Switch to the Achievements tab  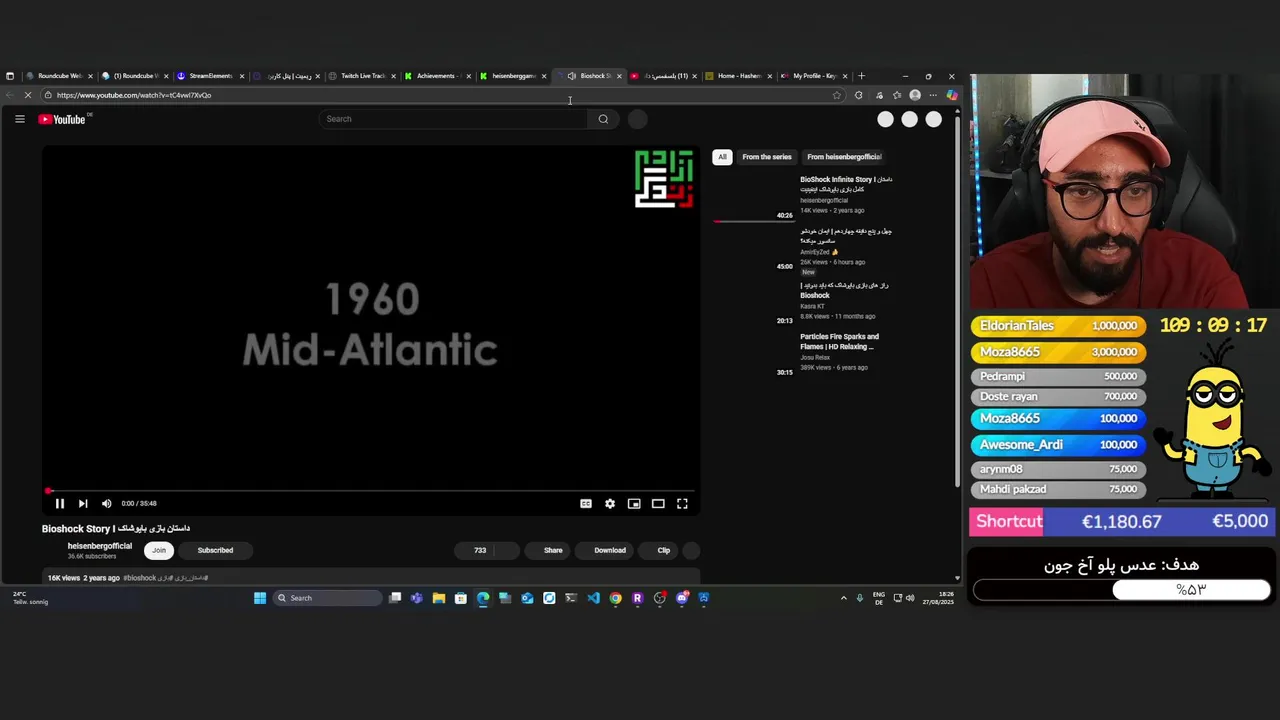click(x=436, y=76)
